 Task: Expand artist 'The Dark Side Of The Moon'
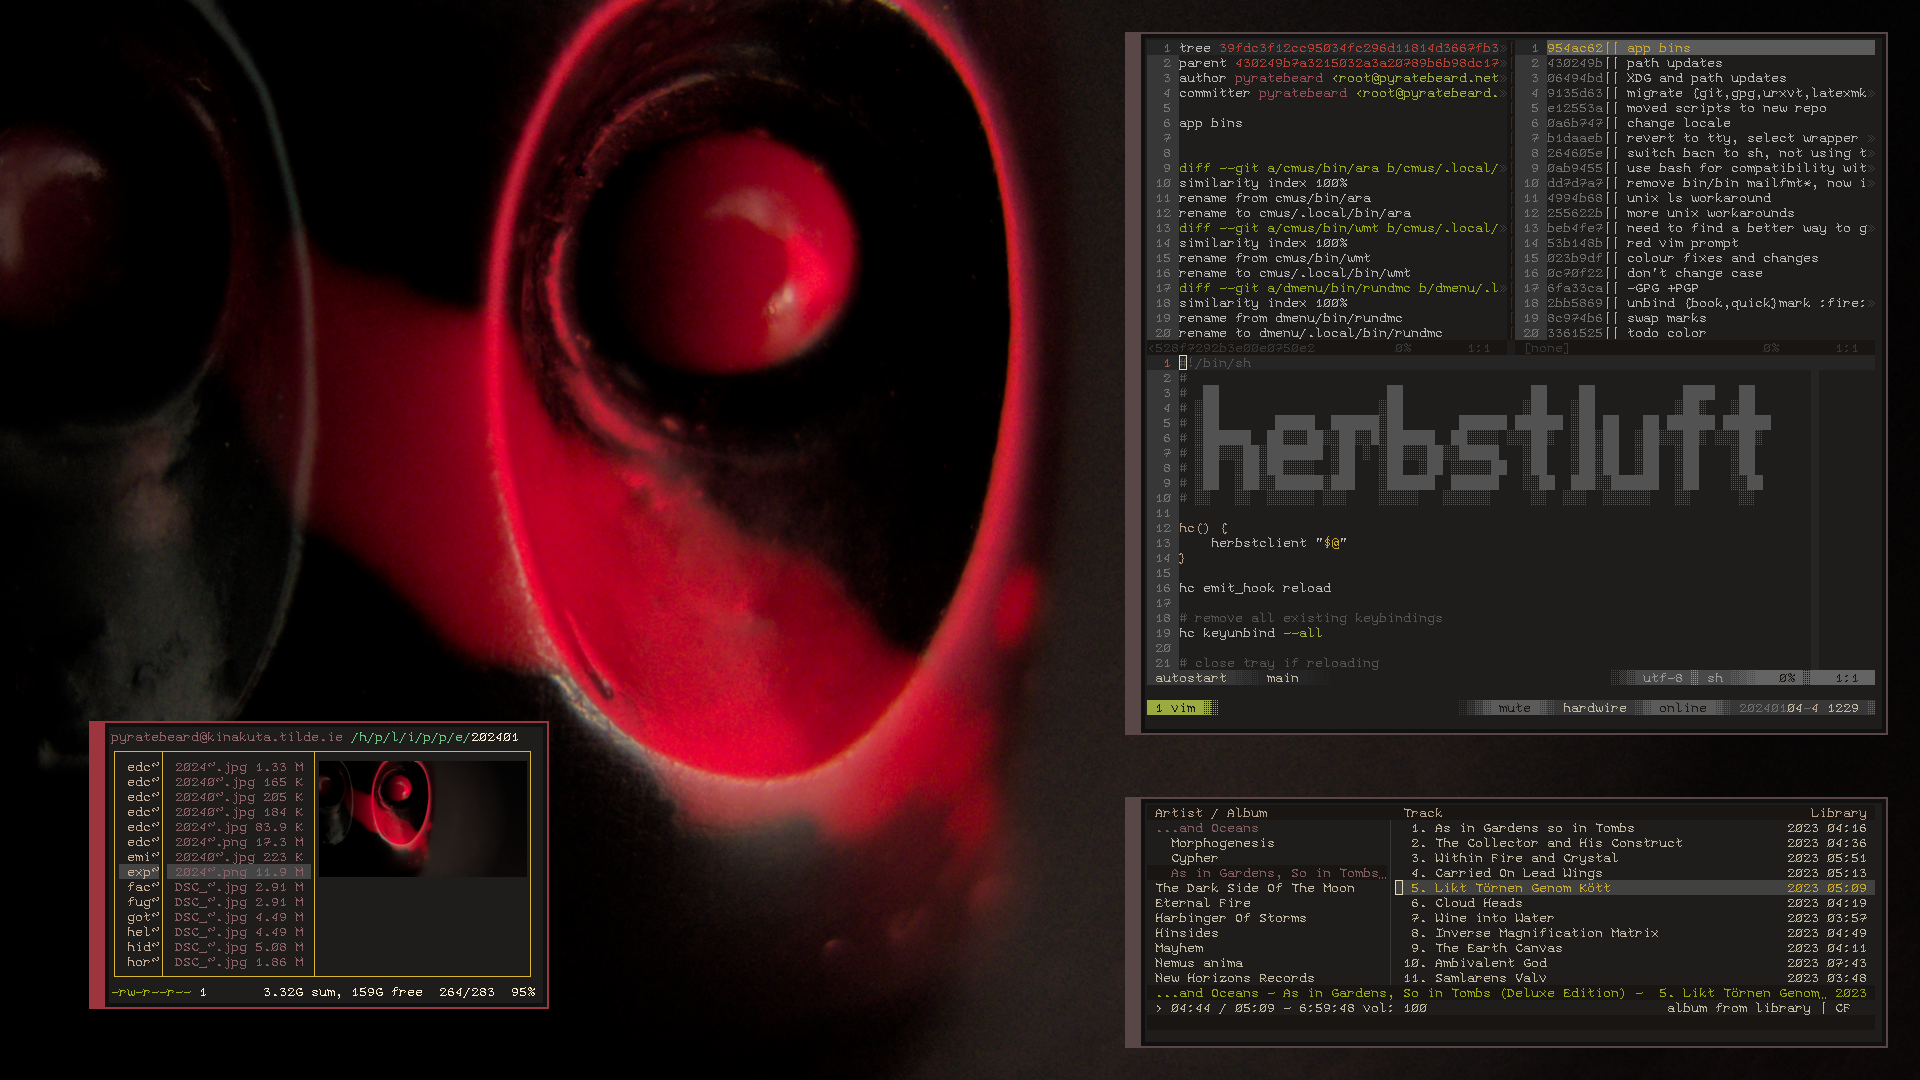point(1255,888)
